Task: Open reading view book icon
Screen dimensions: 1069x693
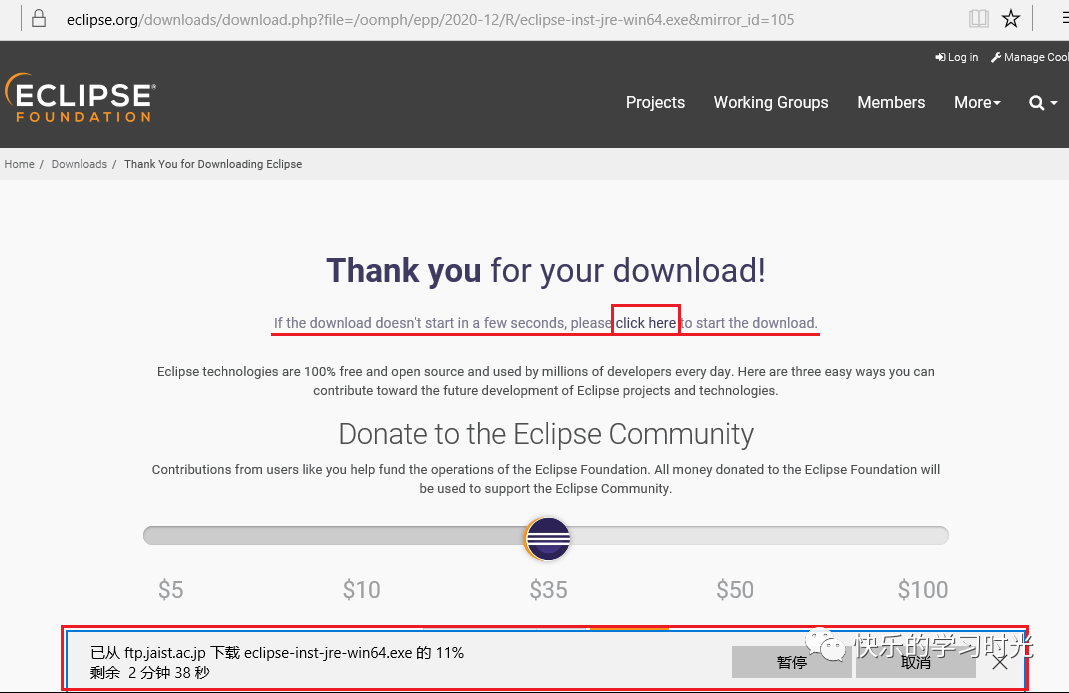Action: [x=978, y=18]
